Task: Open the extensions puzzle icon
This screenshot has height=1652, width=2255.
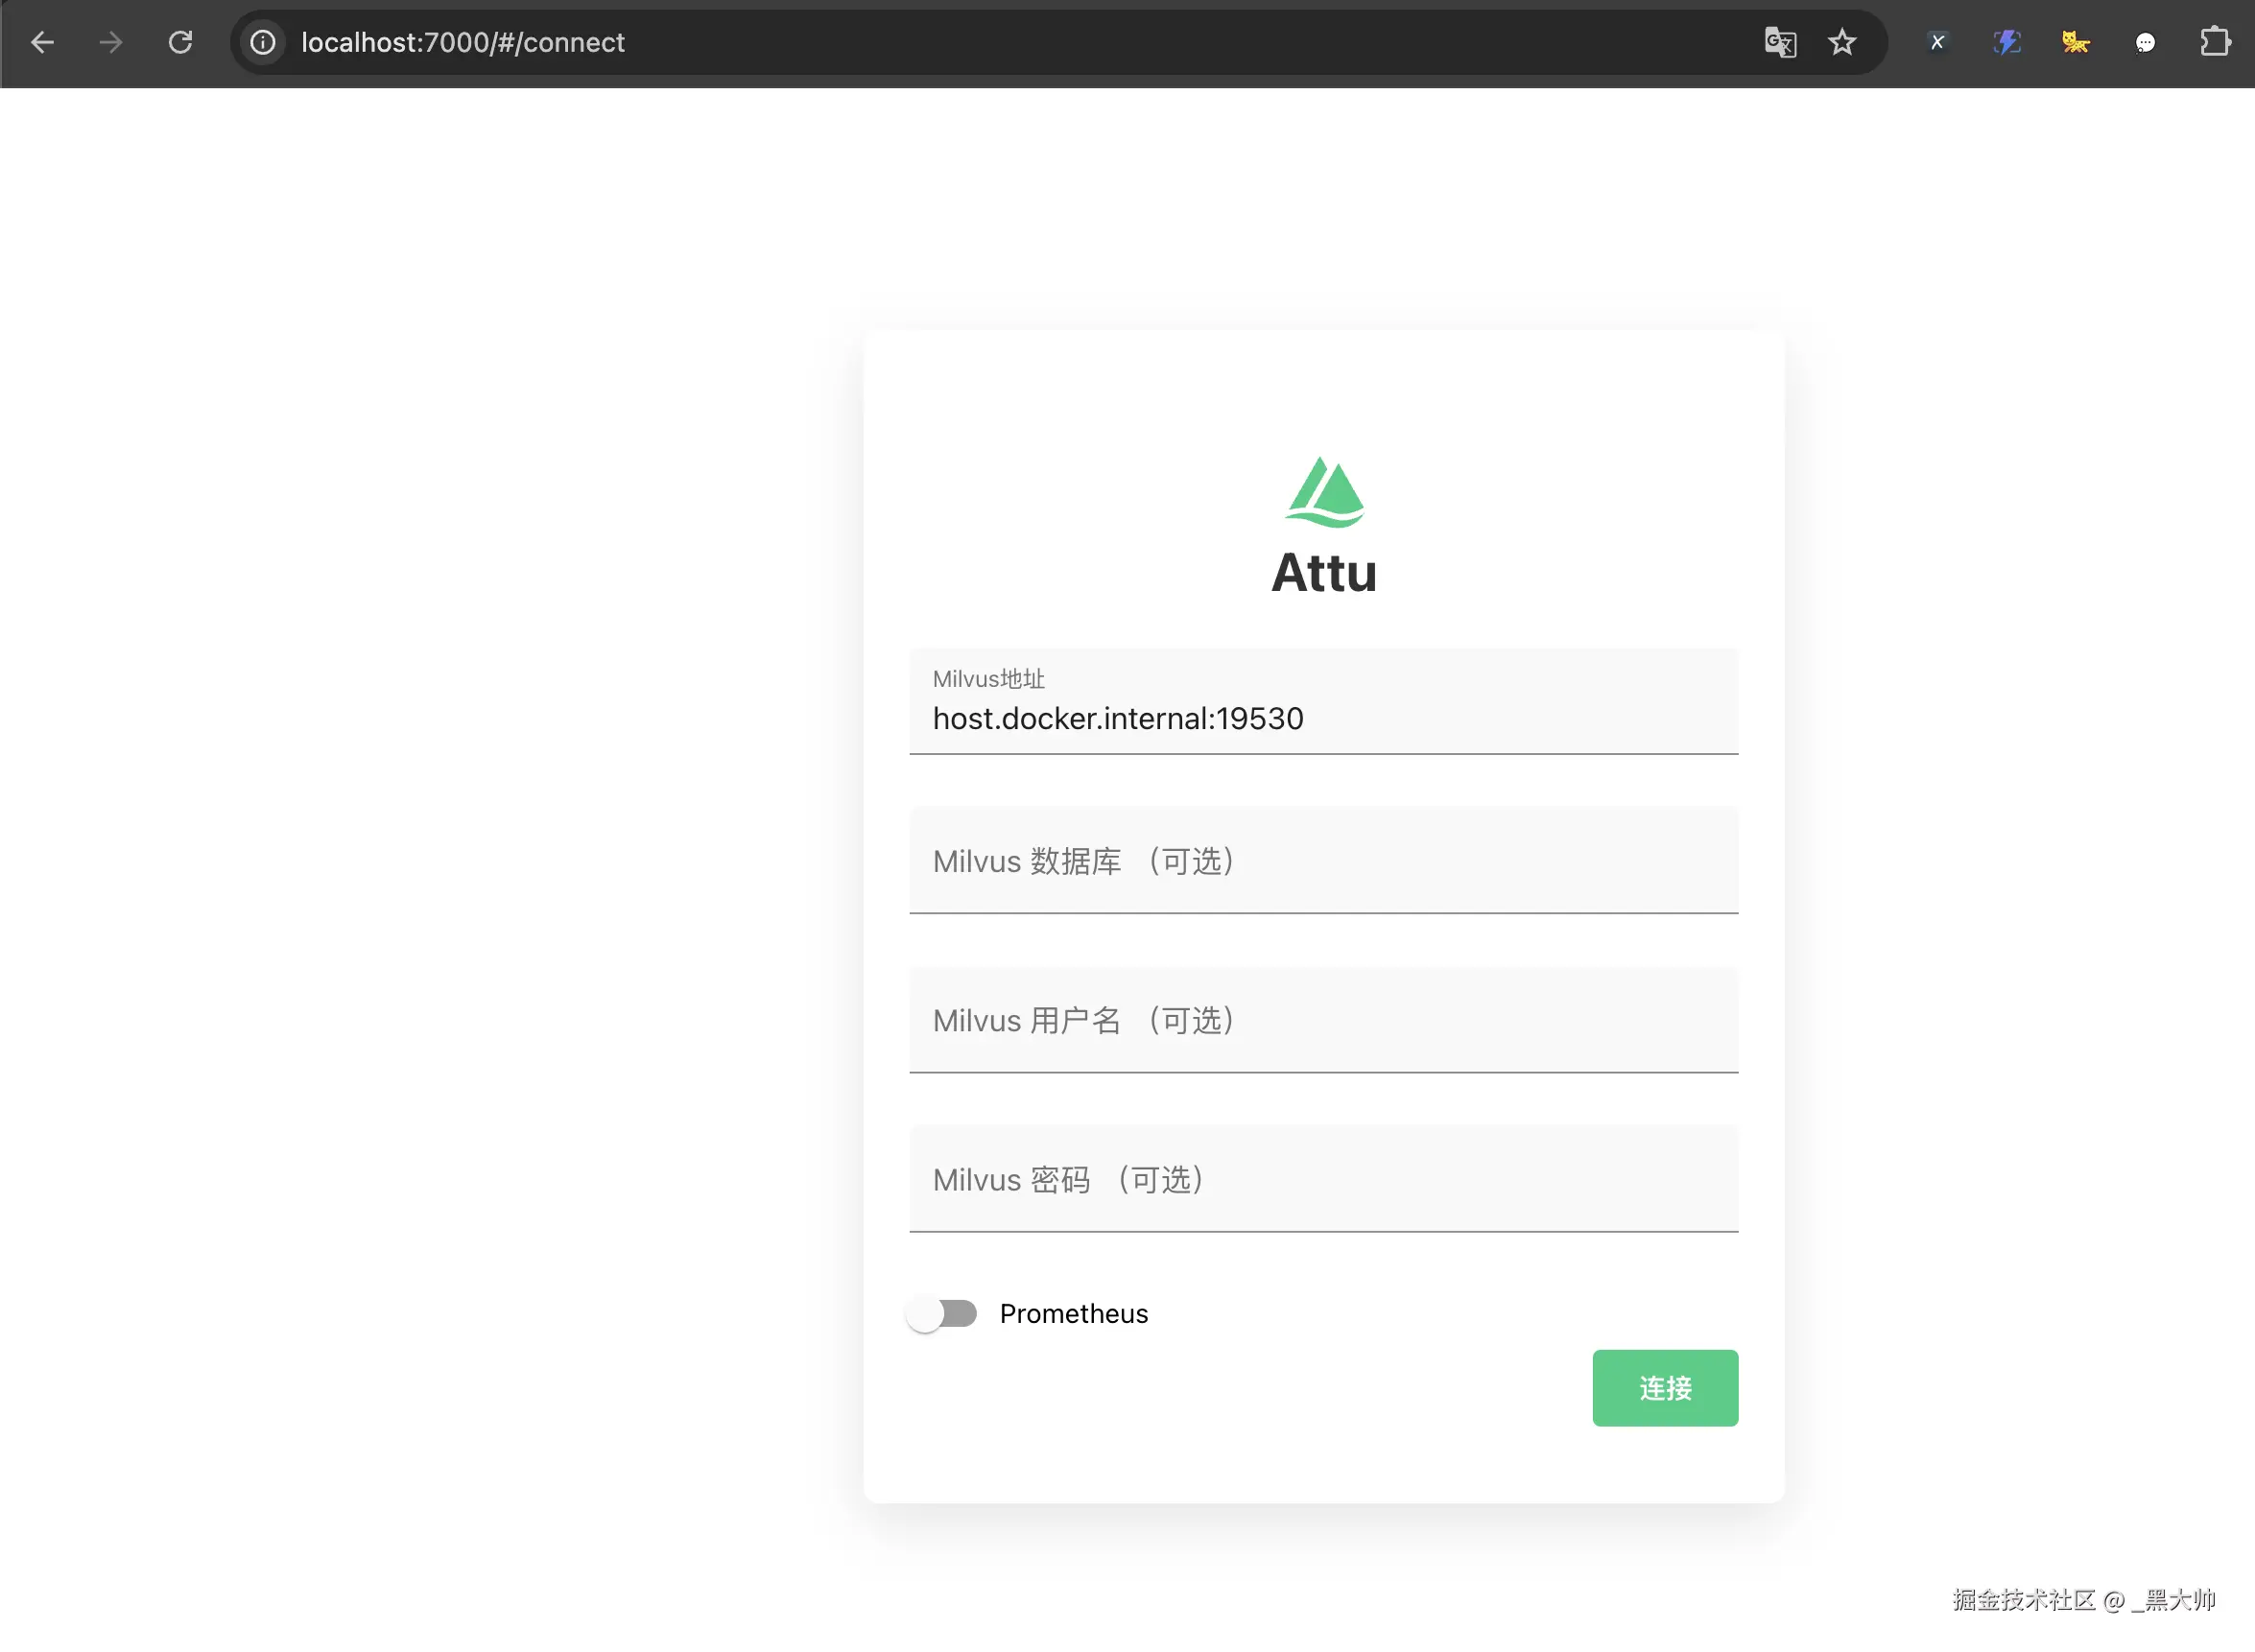Action: tap(2215, 42)
